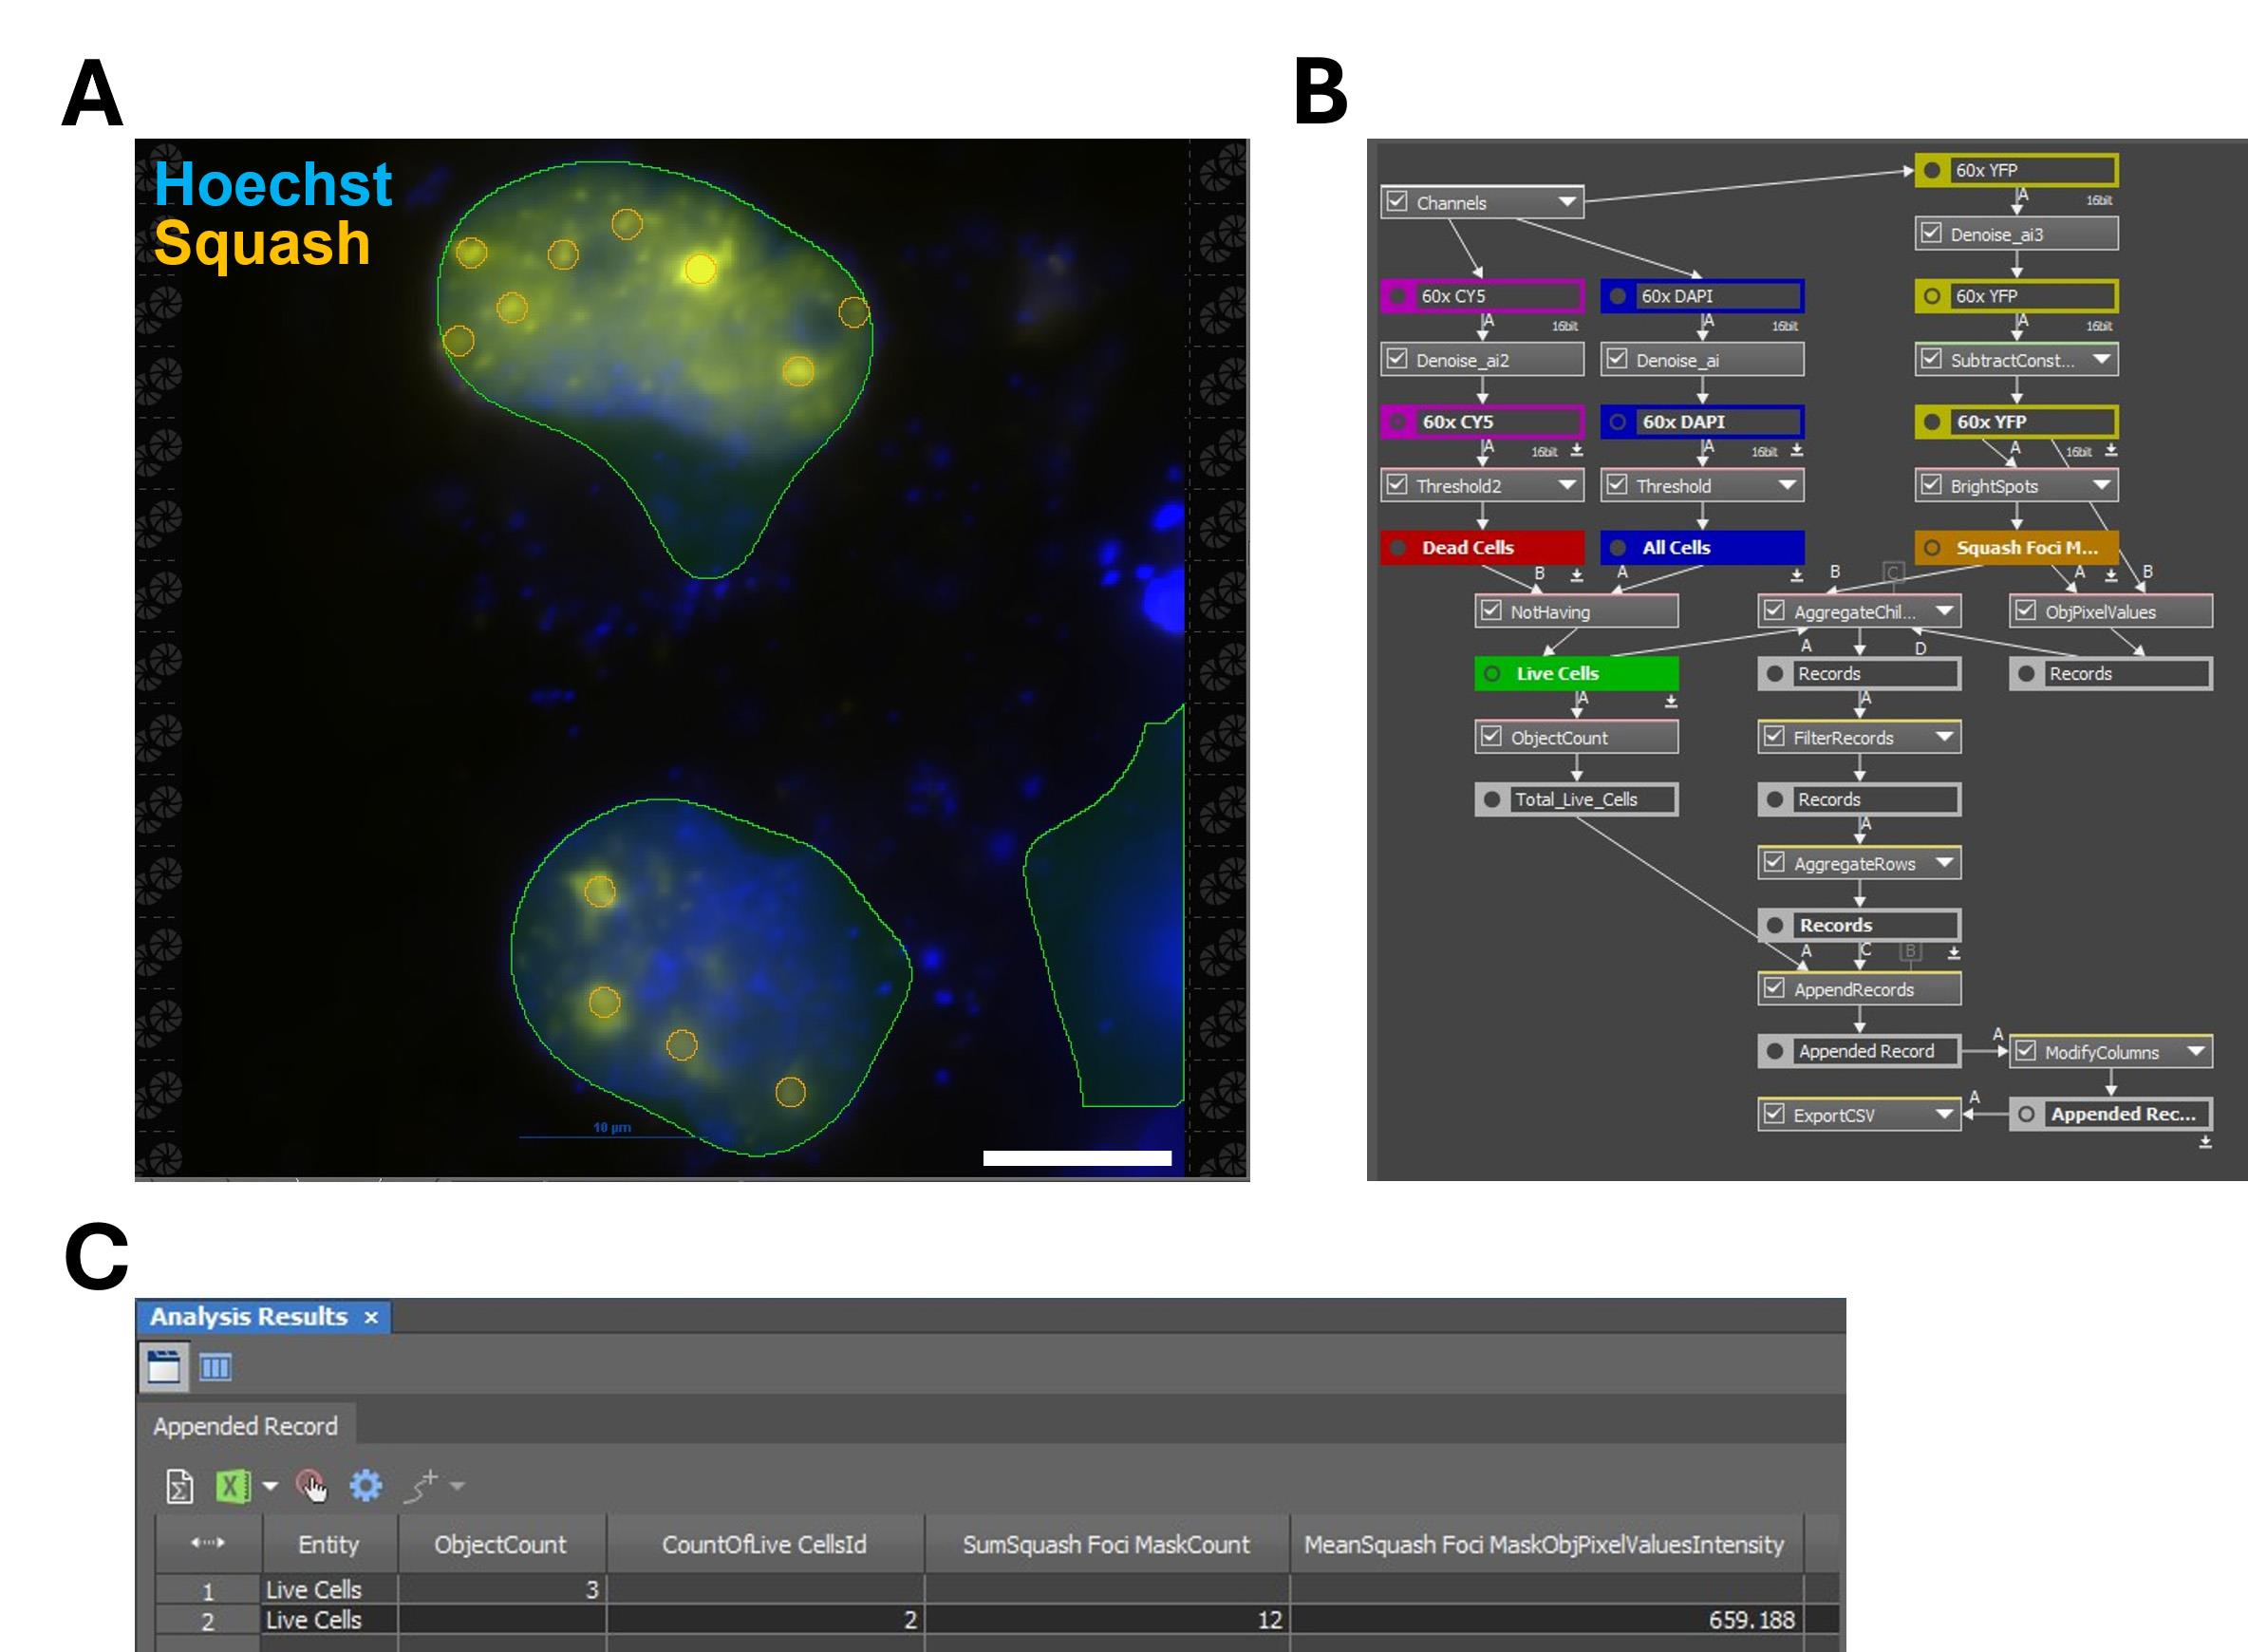
Task: Select the single window view icon
Action: click(163, 1367)
